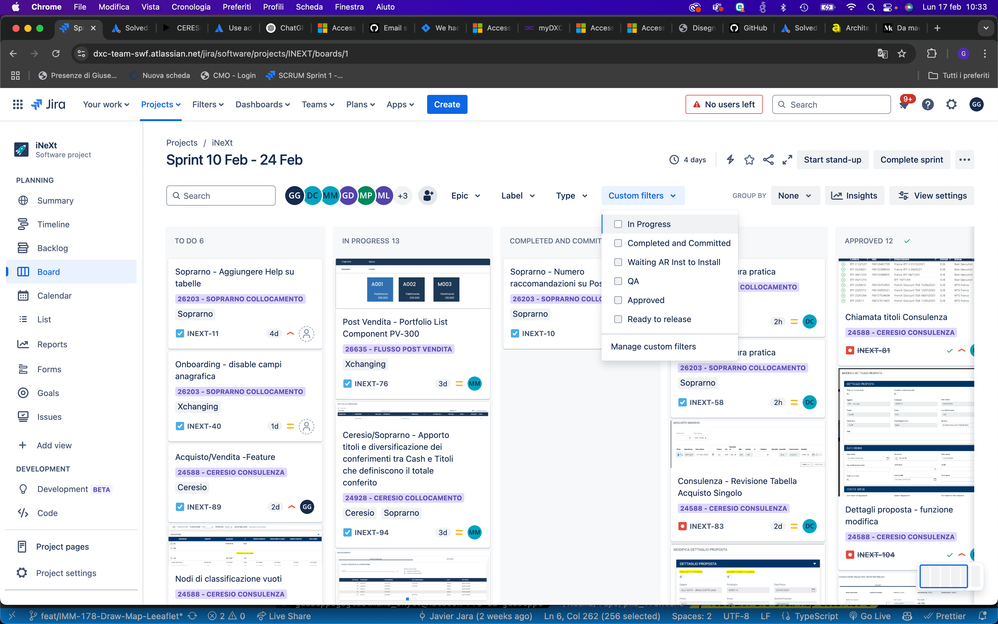Enter full screen board mode
The height and width of the screenshot is (624, 998).
[787, 160]
